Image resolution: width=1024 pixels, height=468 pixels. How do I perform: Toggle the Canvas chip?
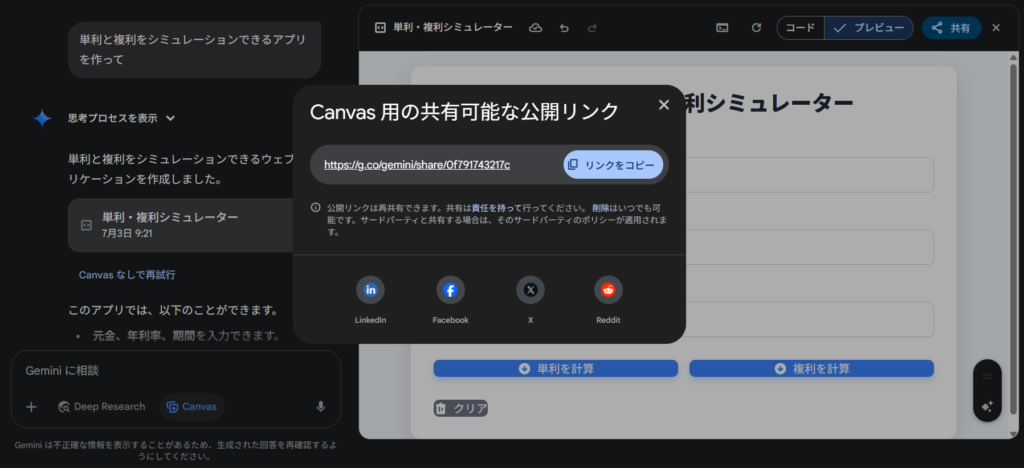tap(192, 407)
